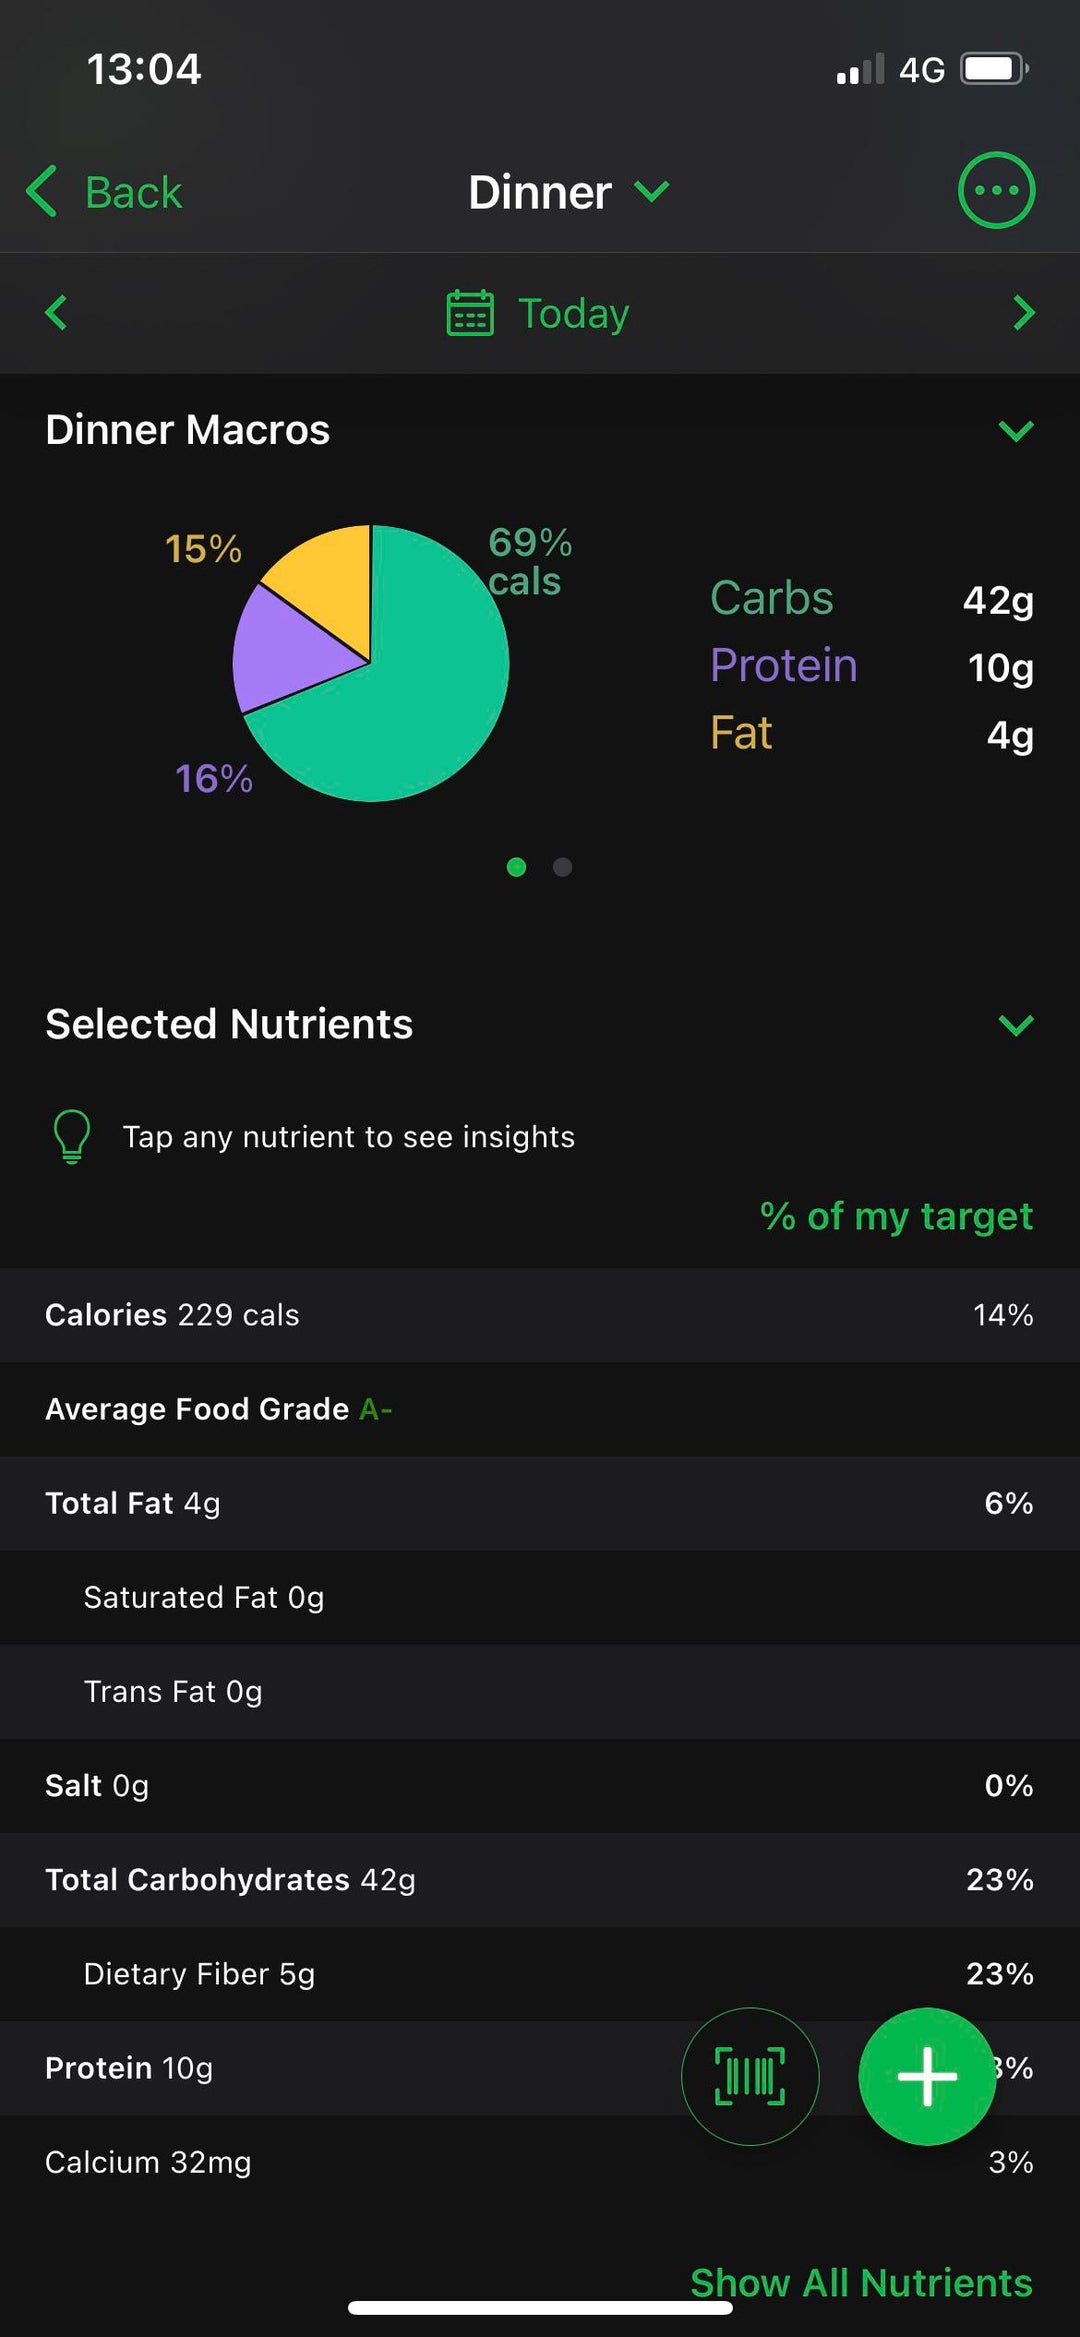1080x2337 pixels.
Task: Open the barcode scanner
Action: coord(750,2076)
